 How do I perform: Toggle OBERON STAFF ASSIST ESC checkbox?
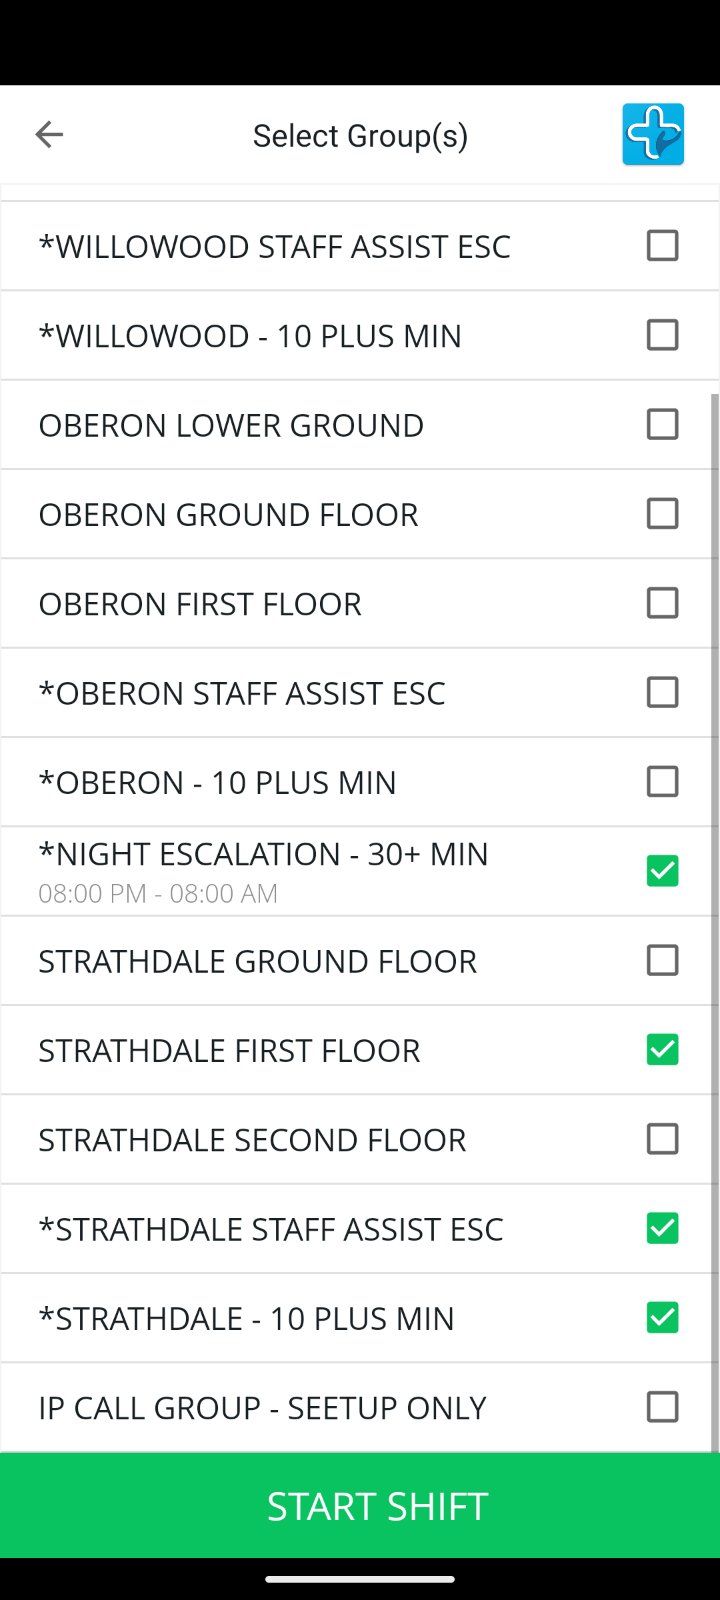coord(662,693)
